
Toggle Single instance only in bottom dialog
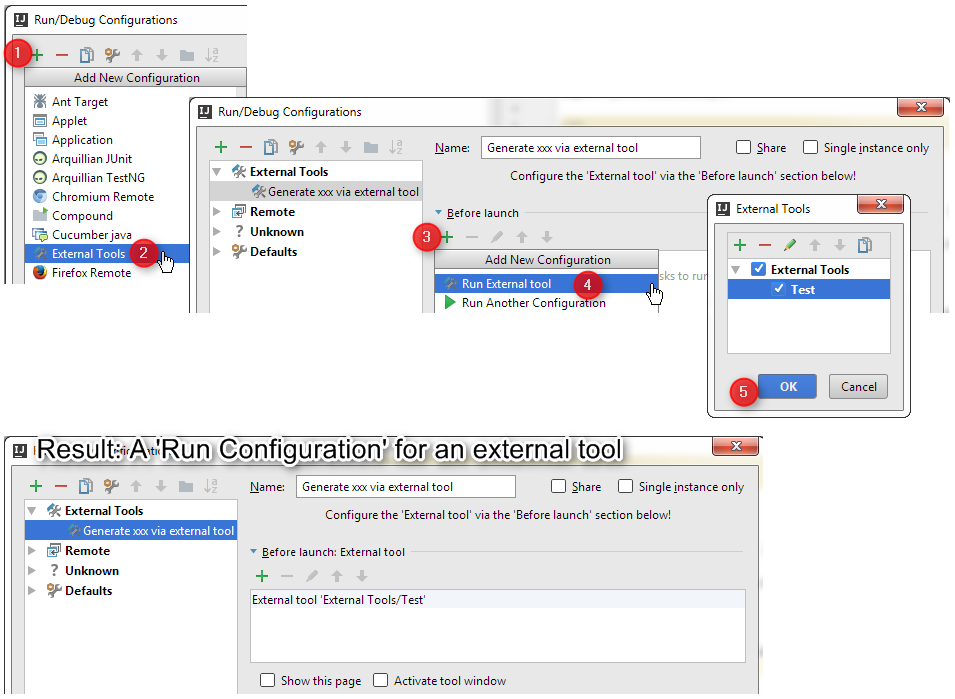[x=625, y=486]
